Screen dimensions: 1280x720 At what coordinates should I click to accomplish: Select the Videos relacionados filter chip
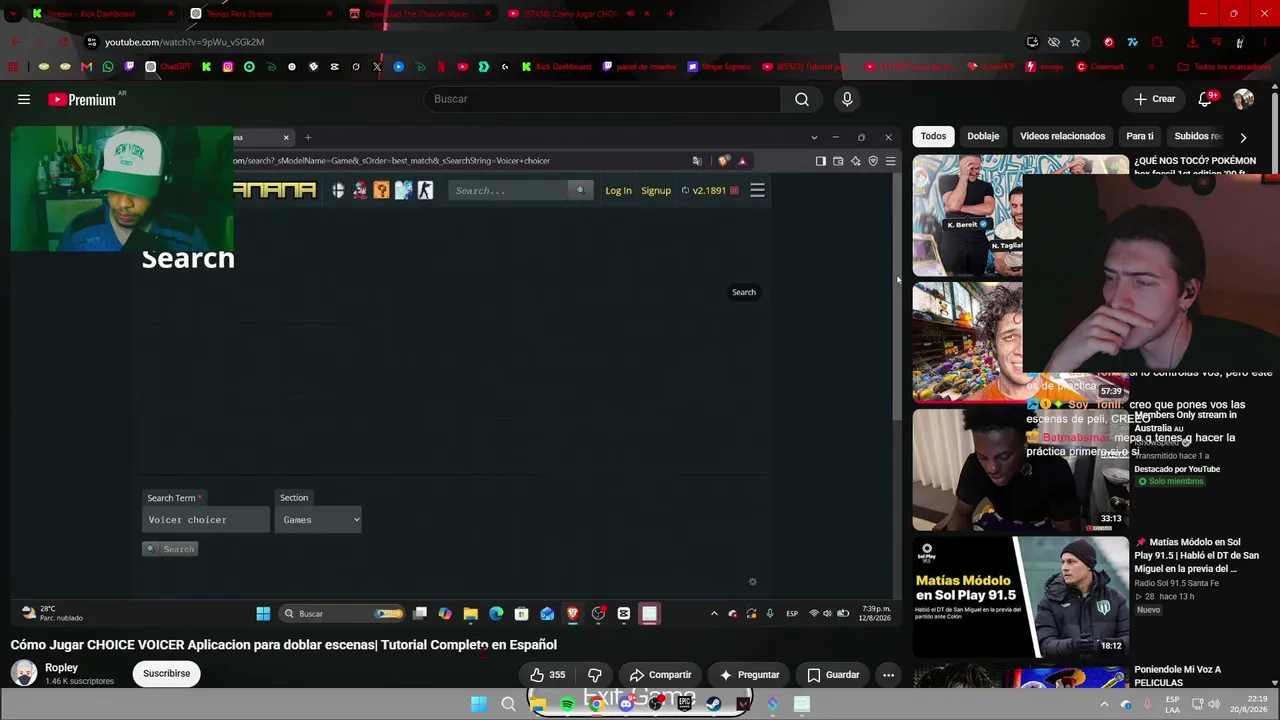pos(1062,136)
